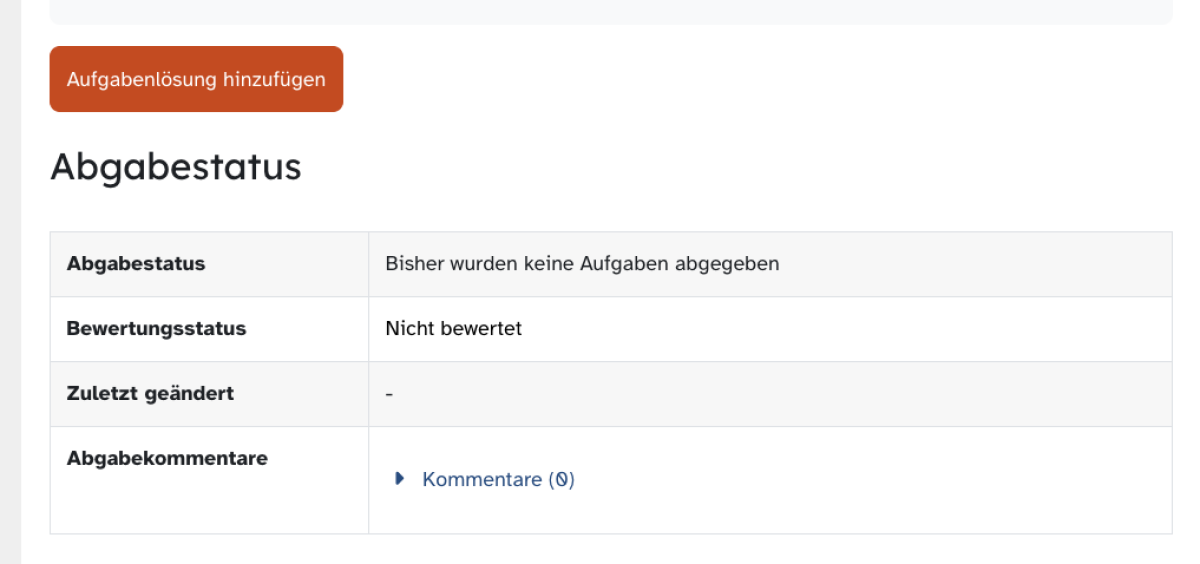Click the dash value beside "Zuletzt geändert"
The image size is (1200, 564).
(389, 394)
